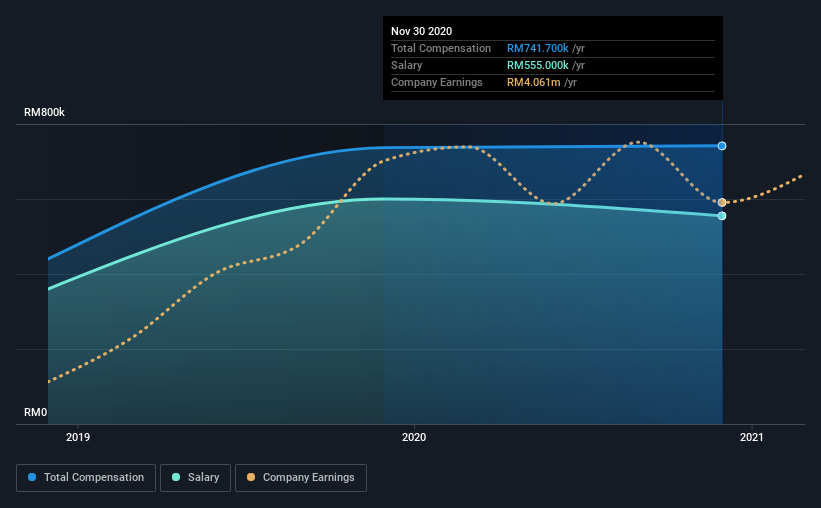Click the 2020 x-axis label

point(414,437)
